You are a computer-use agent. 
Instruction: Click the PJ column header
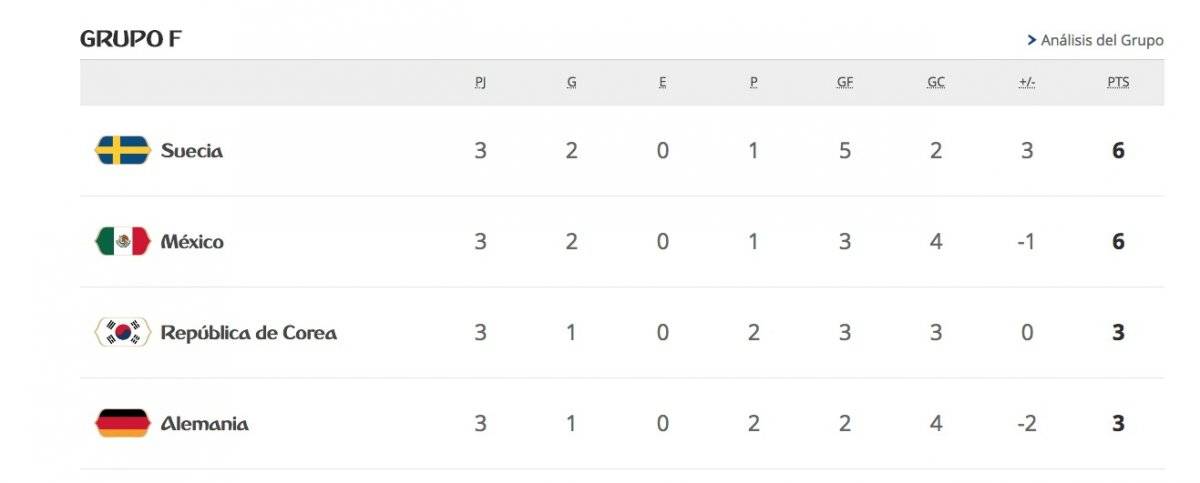tap(480, 83)
